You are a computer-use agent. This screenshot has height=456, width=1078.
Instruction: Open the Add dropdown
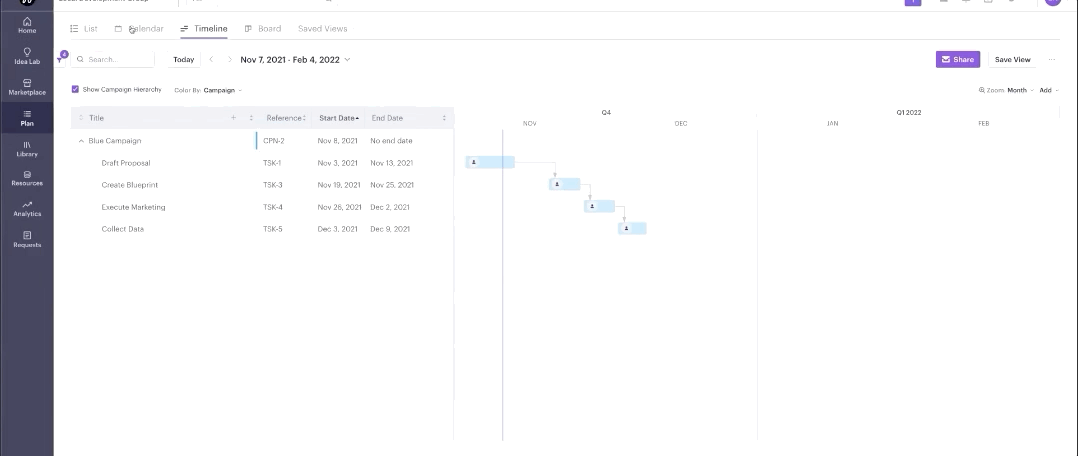click(x=1048, y=90)
